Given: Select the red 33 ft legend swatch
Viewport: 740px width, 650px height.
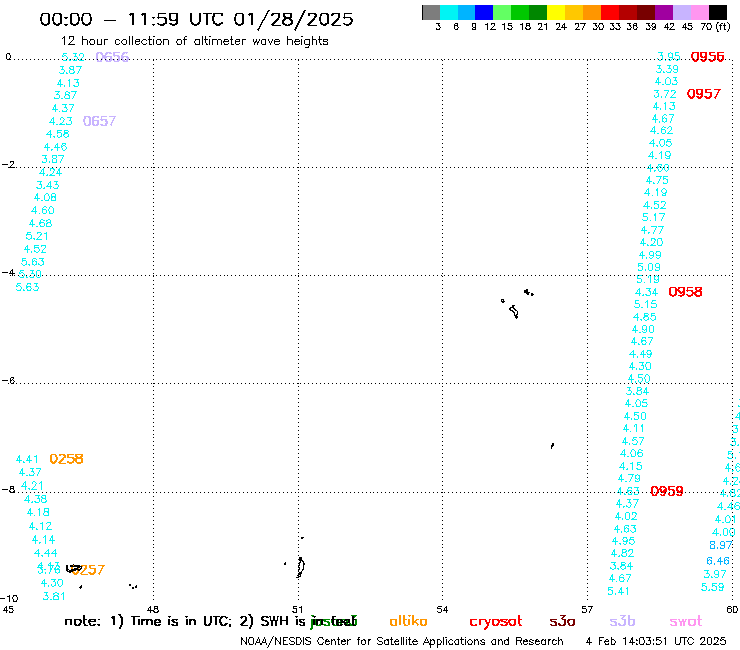Looking at the screenshot, I should click(610, 12).
